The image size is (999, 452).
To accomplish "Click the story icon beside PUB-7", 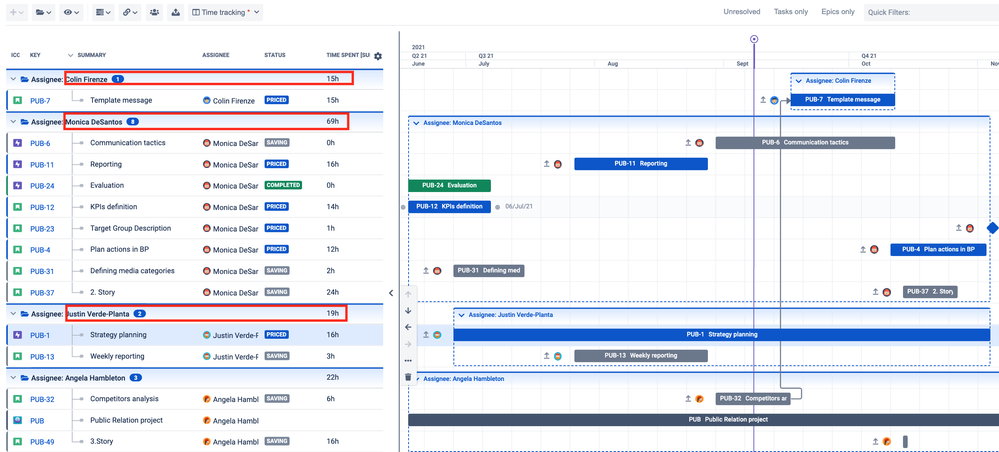I will tap(17, 101).
